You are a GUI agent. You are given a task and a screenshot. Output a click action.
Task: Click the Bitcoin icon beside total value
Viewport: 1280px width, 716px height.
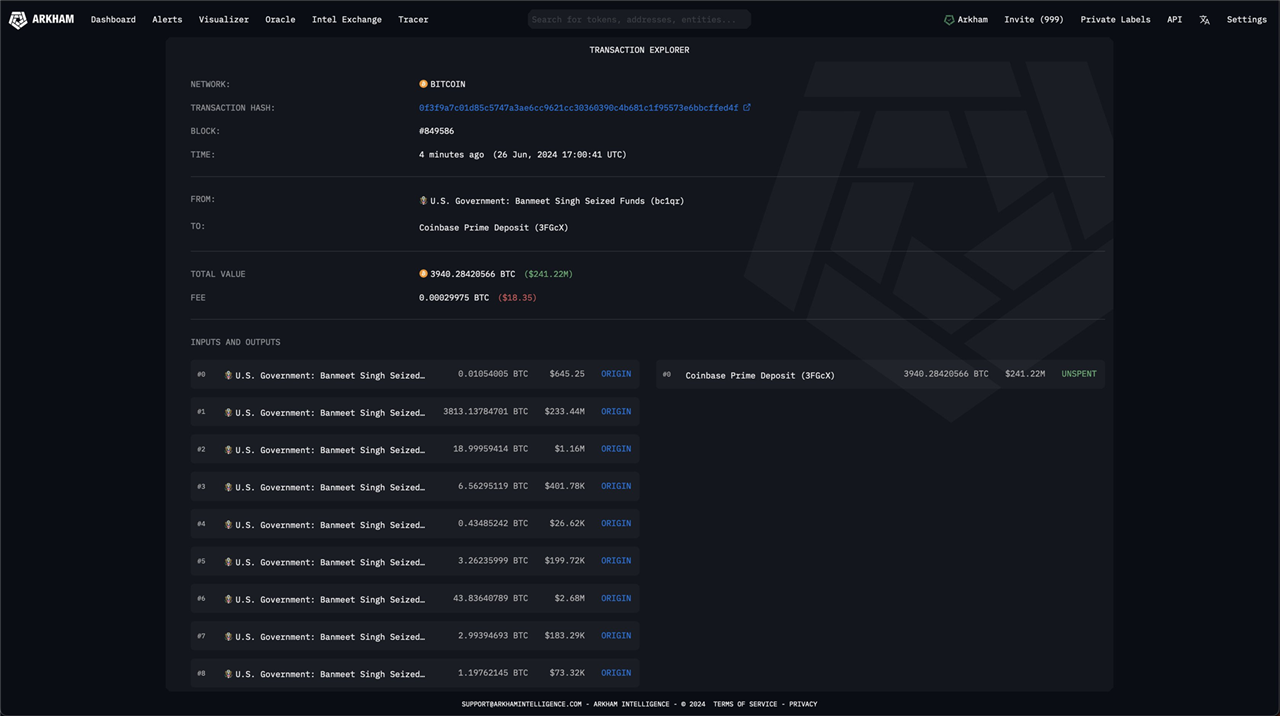click(423, 273)
